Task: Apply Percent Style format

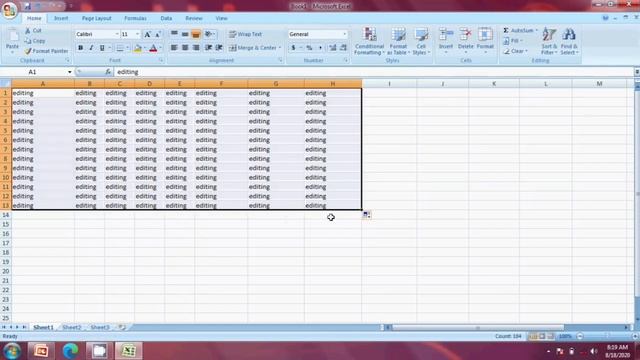Action: point(309,48)
